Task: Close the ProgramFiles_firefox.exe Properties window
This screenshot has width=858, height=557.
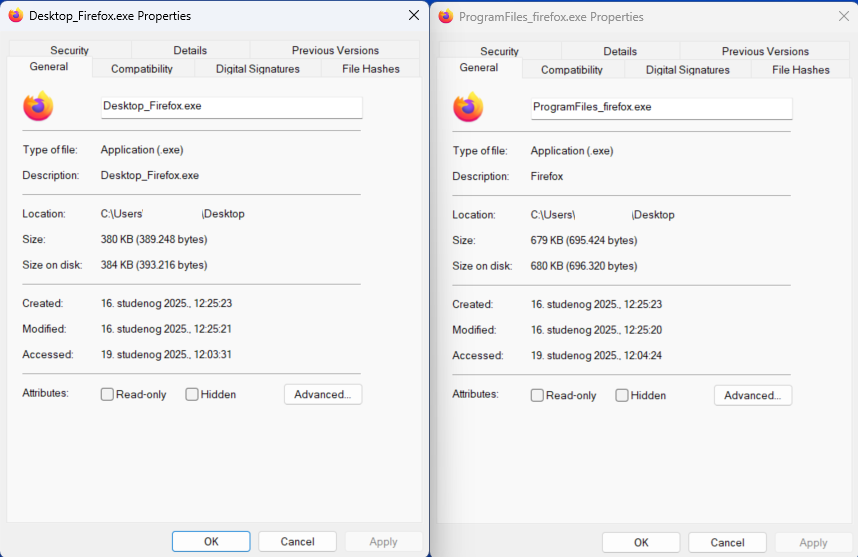Action: point(844,16)
